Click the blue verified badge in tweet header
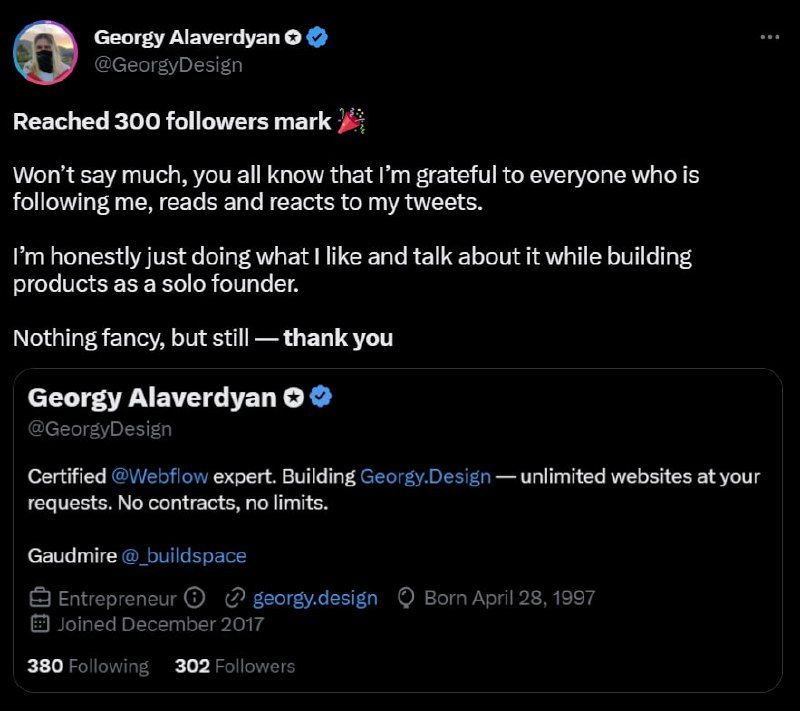Viewport: 800px width, 711px height. [x=319, y=38]
